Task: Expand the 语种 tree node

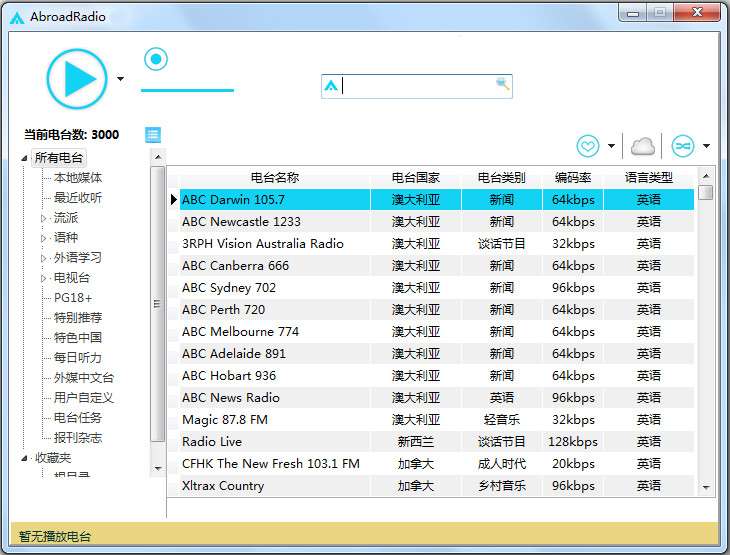Action: tap(43, 238)
